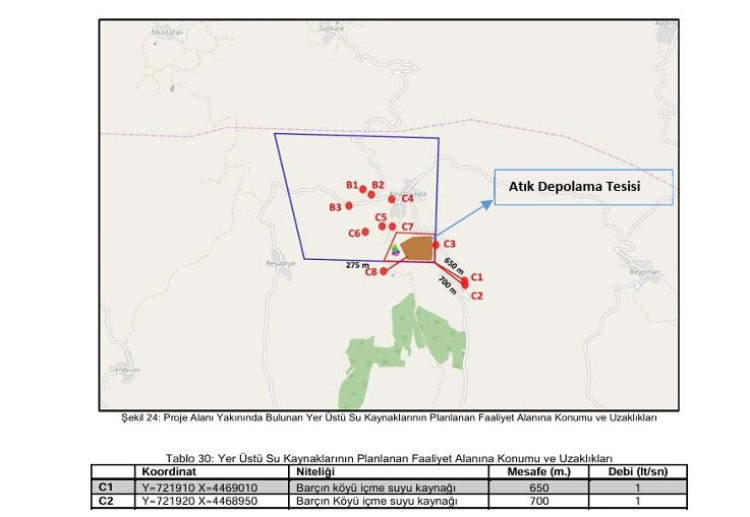Click the Debi (lt/sn) column header
Viewport: 750px width, 517px height.
(x=636, y=472)
